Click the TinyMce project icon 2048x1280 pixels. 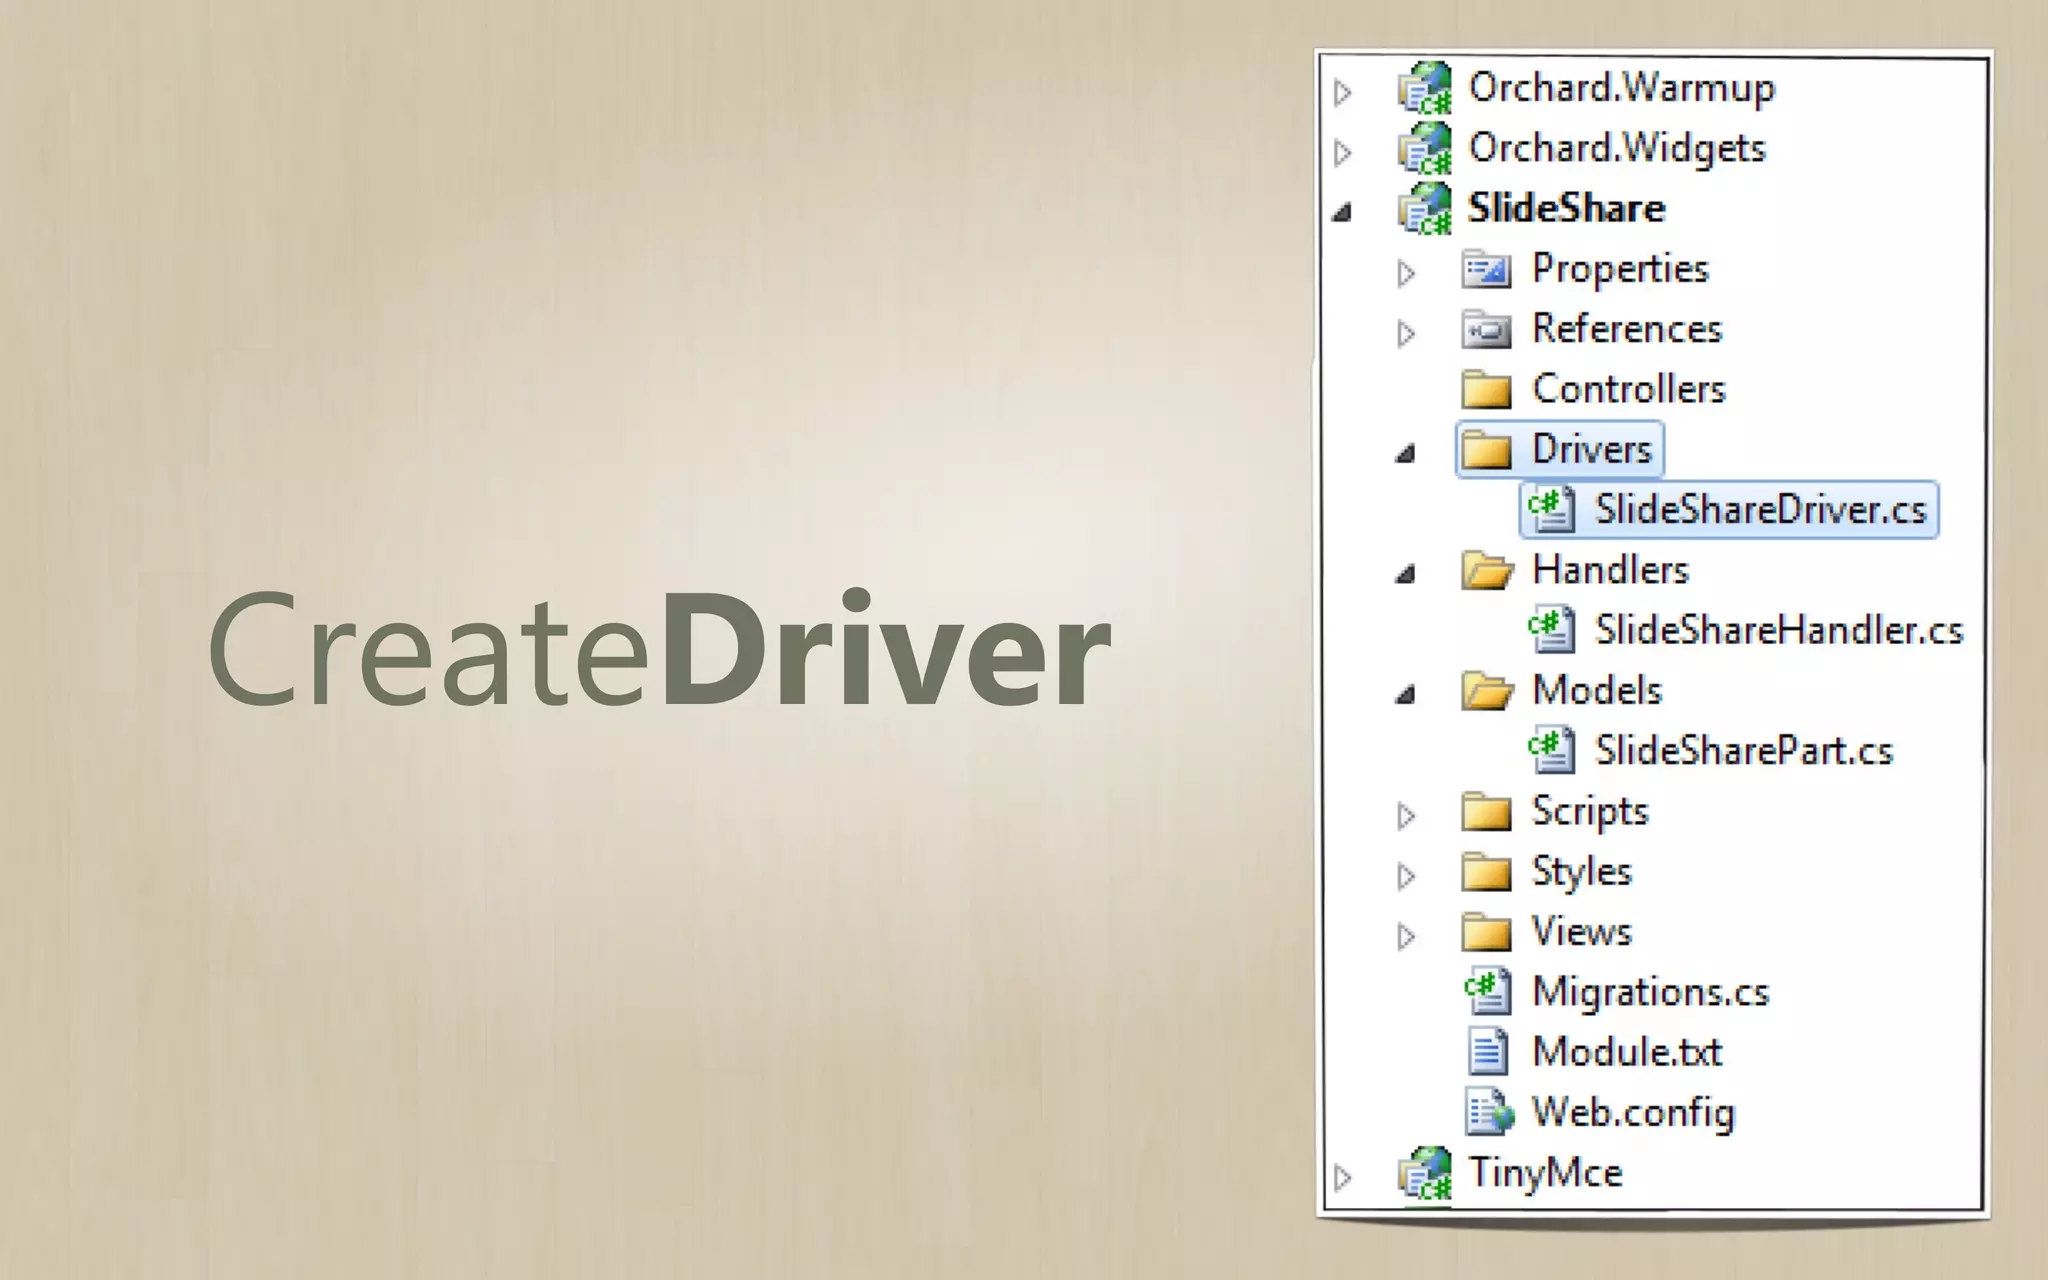(x=1425, y=1172)
